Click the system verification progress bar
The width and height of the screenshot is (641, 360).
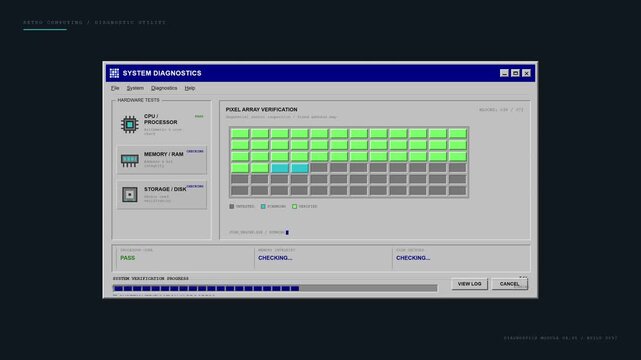coord(275,288)
